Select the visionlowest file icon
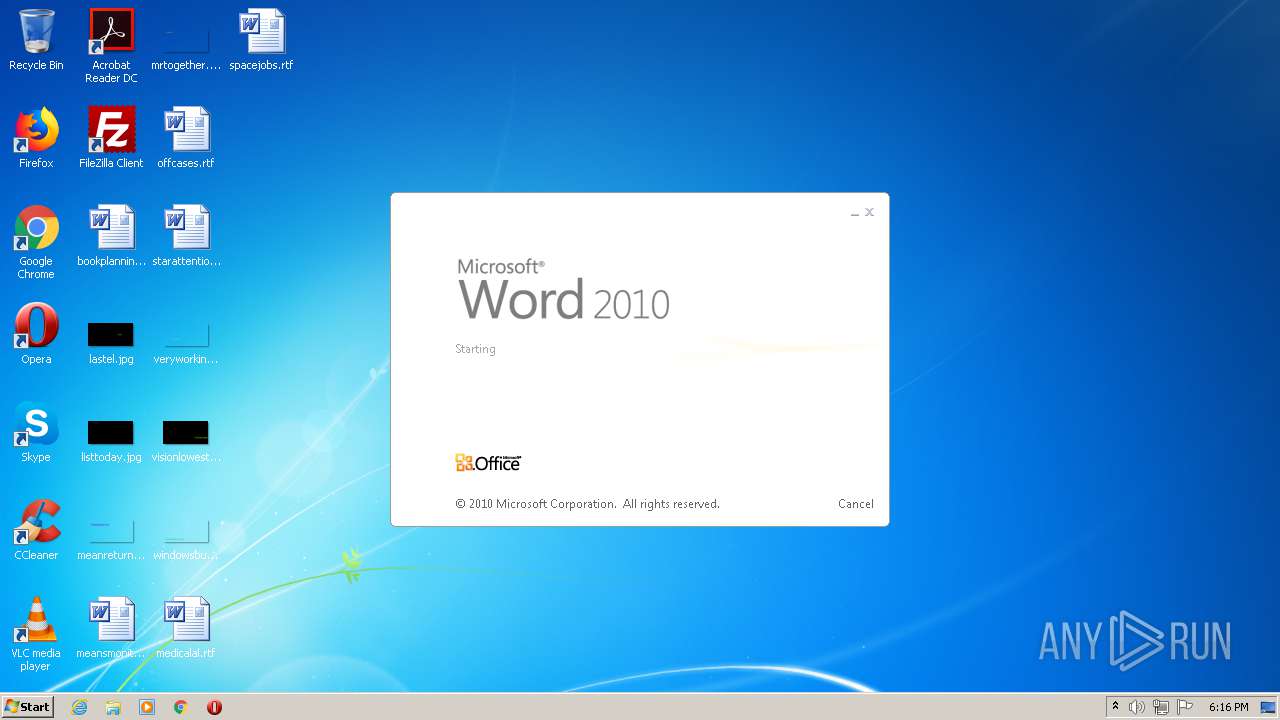This screenshot has height=720, width=1280. [x=186, y=441]
